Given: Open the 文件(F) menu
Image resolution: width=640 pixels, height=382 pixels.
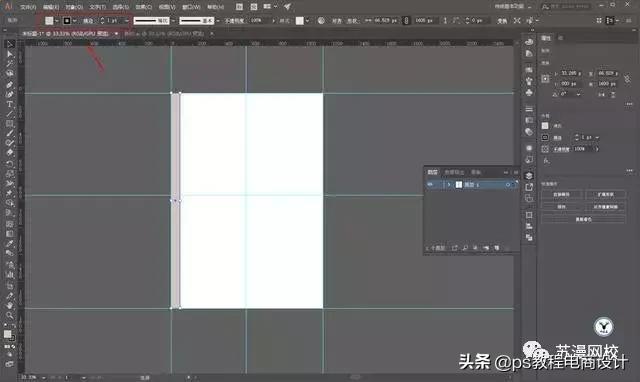Looking at the screenshot, I should point(28,7).
